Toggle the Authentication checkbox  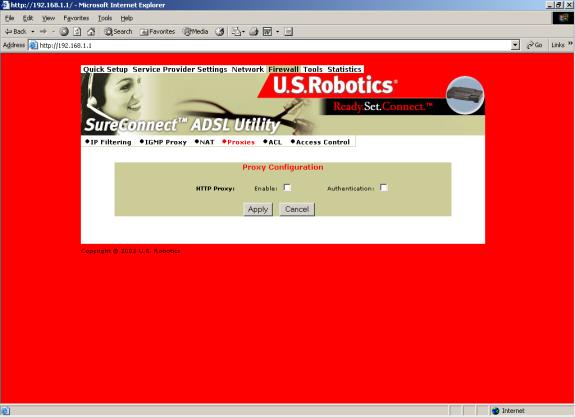click(x=384, y=188)
